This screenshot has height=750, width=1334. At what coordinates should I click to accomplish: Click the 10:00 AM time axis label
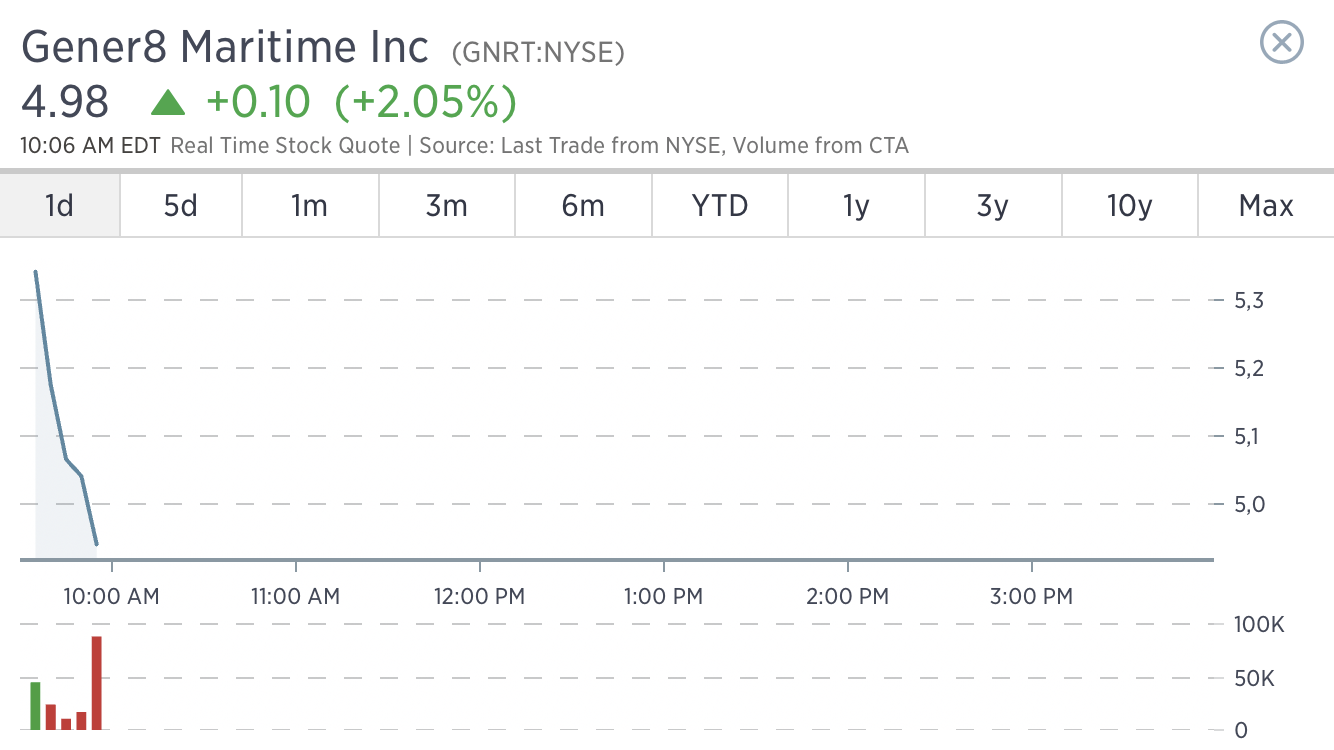tap(111, 597)
